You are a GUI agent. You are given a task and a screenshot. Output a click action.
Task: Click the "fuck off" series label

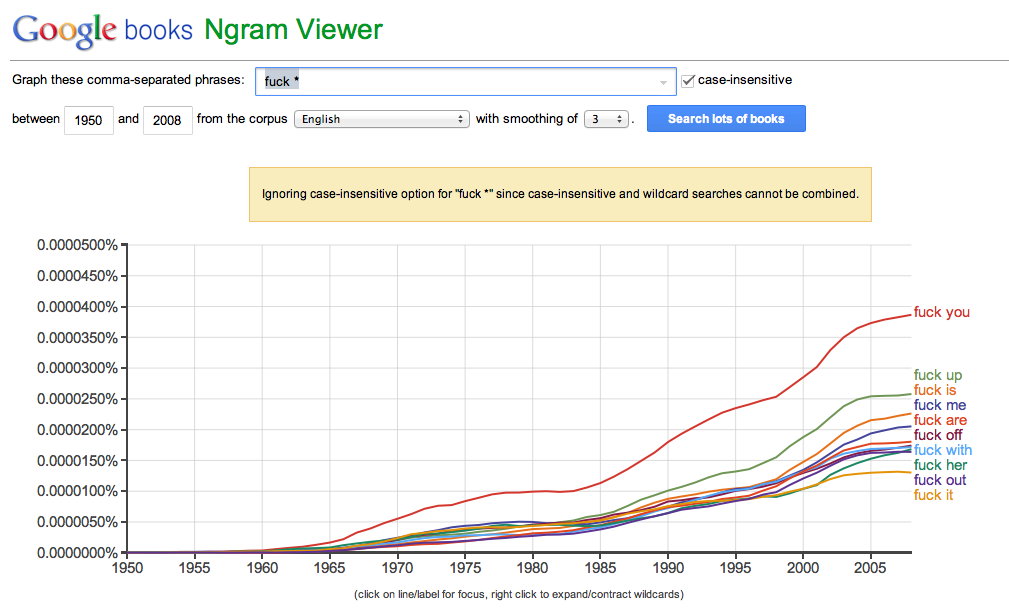[938, 435]
